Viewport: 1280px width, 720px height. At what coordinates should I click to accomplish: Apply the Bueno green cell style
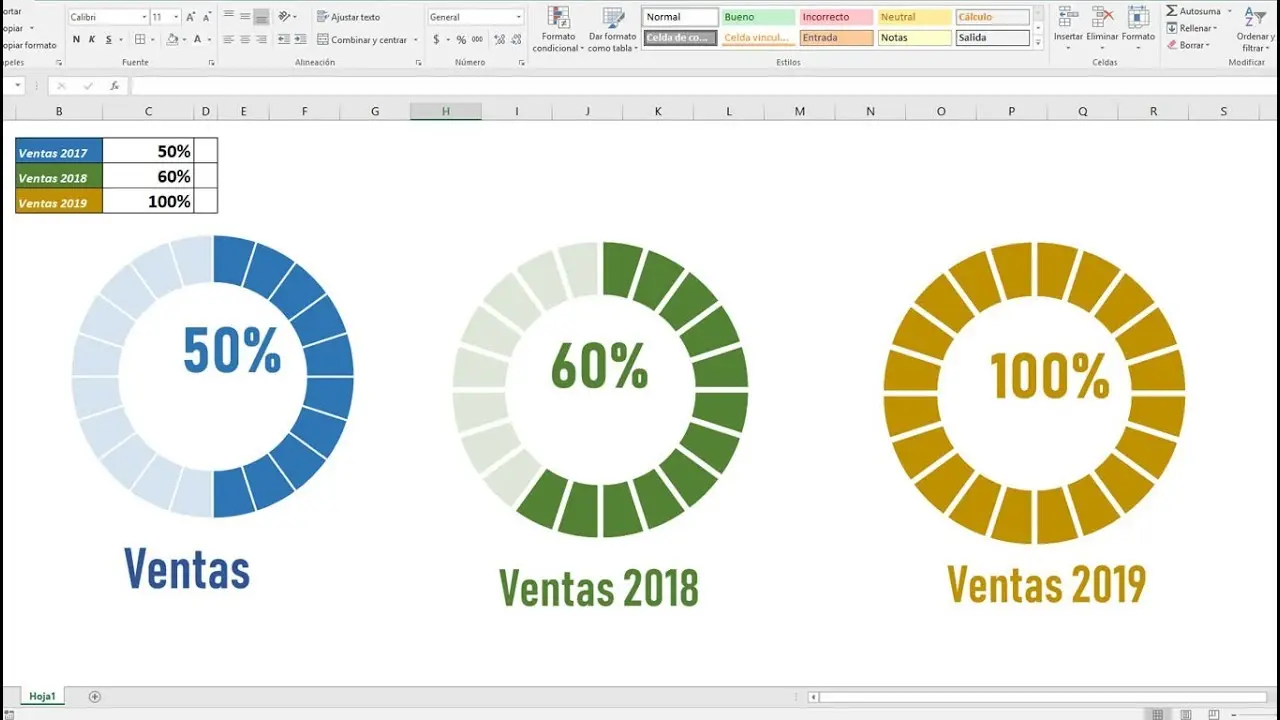757,17
